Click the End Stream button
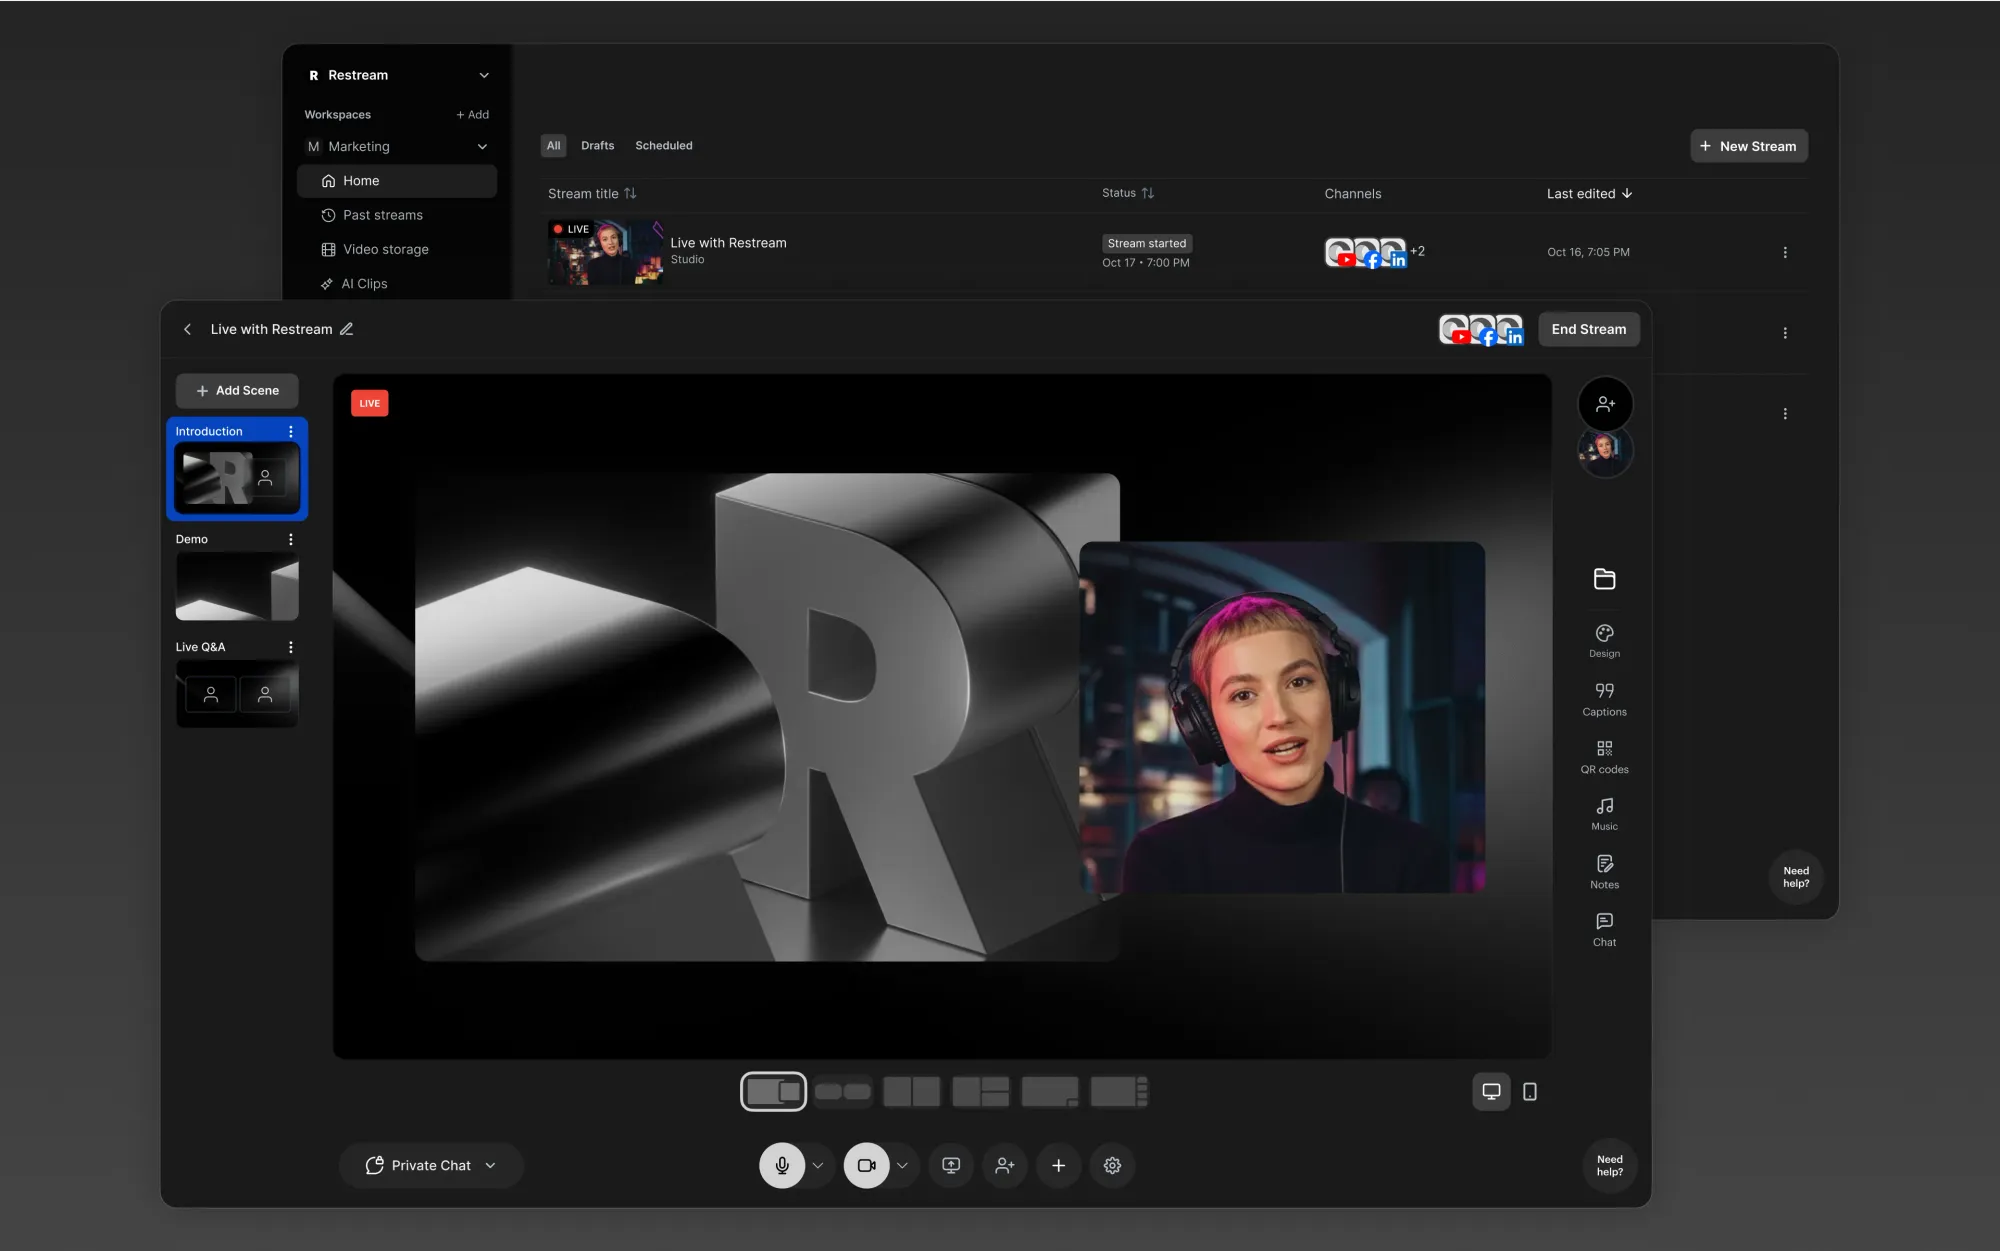Viewport: 2000px width, 1251px height. (1588, 329)
